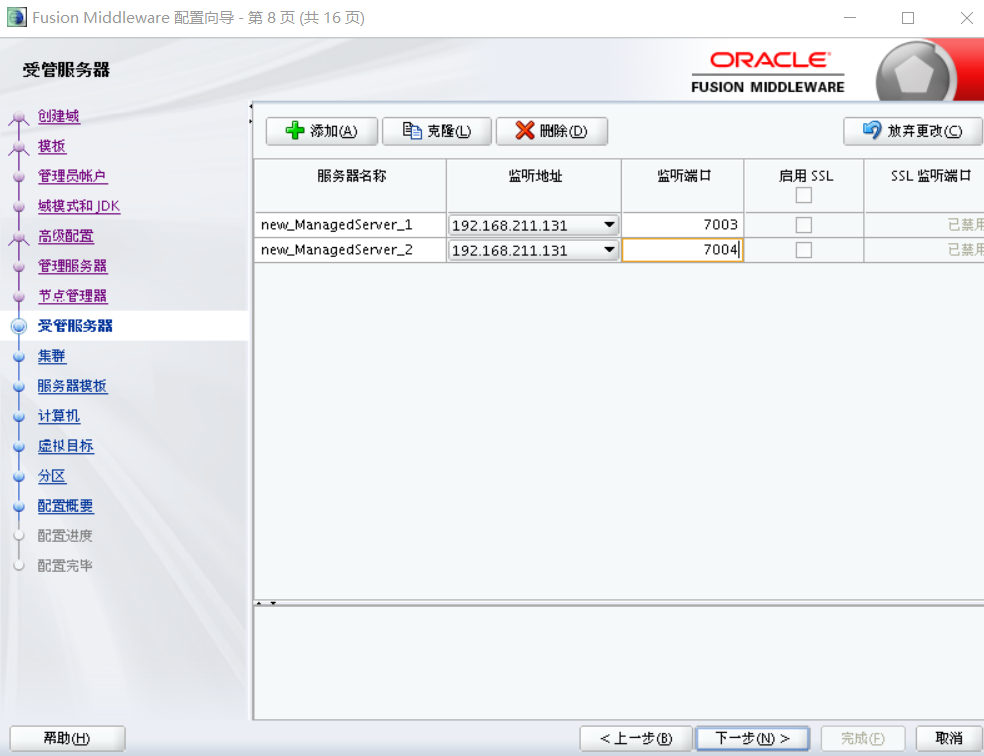Click the blue progress dot beside 受管服务器
Screen dimensions: 984x756
tap(20, 326)
